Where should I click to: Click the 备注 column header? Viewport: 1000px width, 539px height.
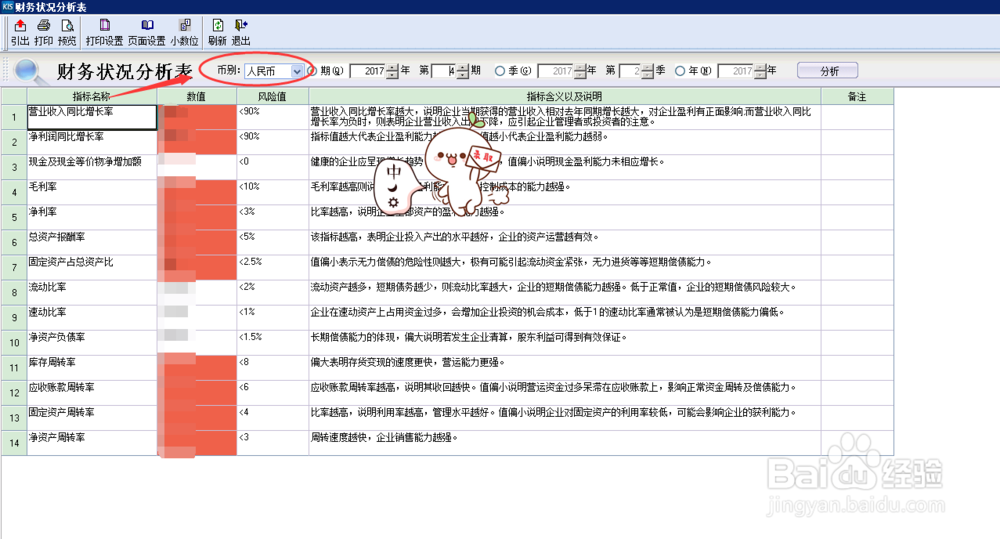[x=857, y=96]
